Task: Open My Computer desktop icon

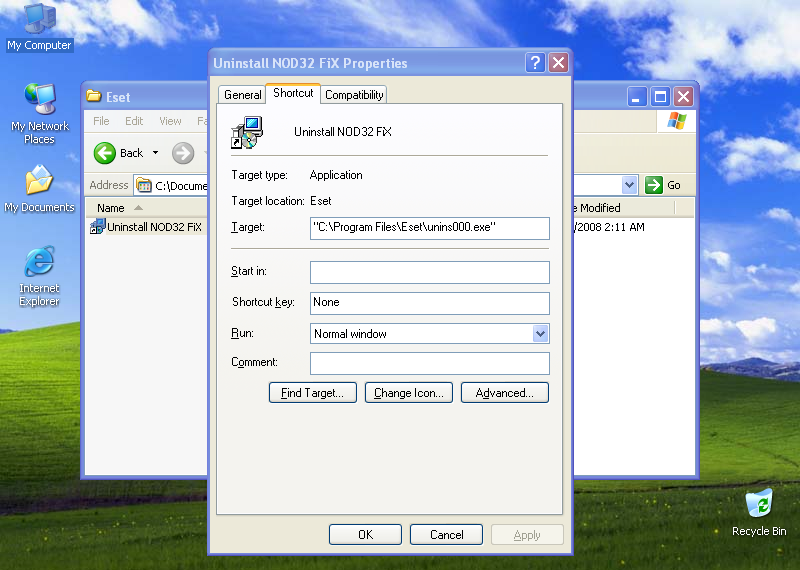Action: [x=39, y=27]
